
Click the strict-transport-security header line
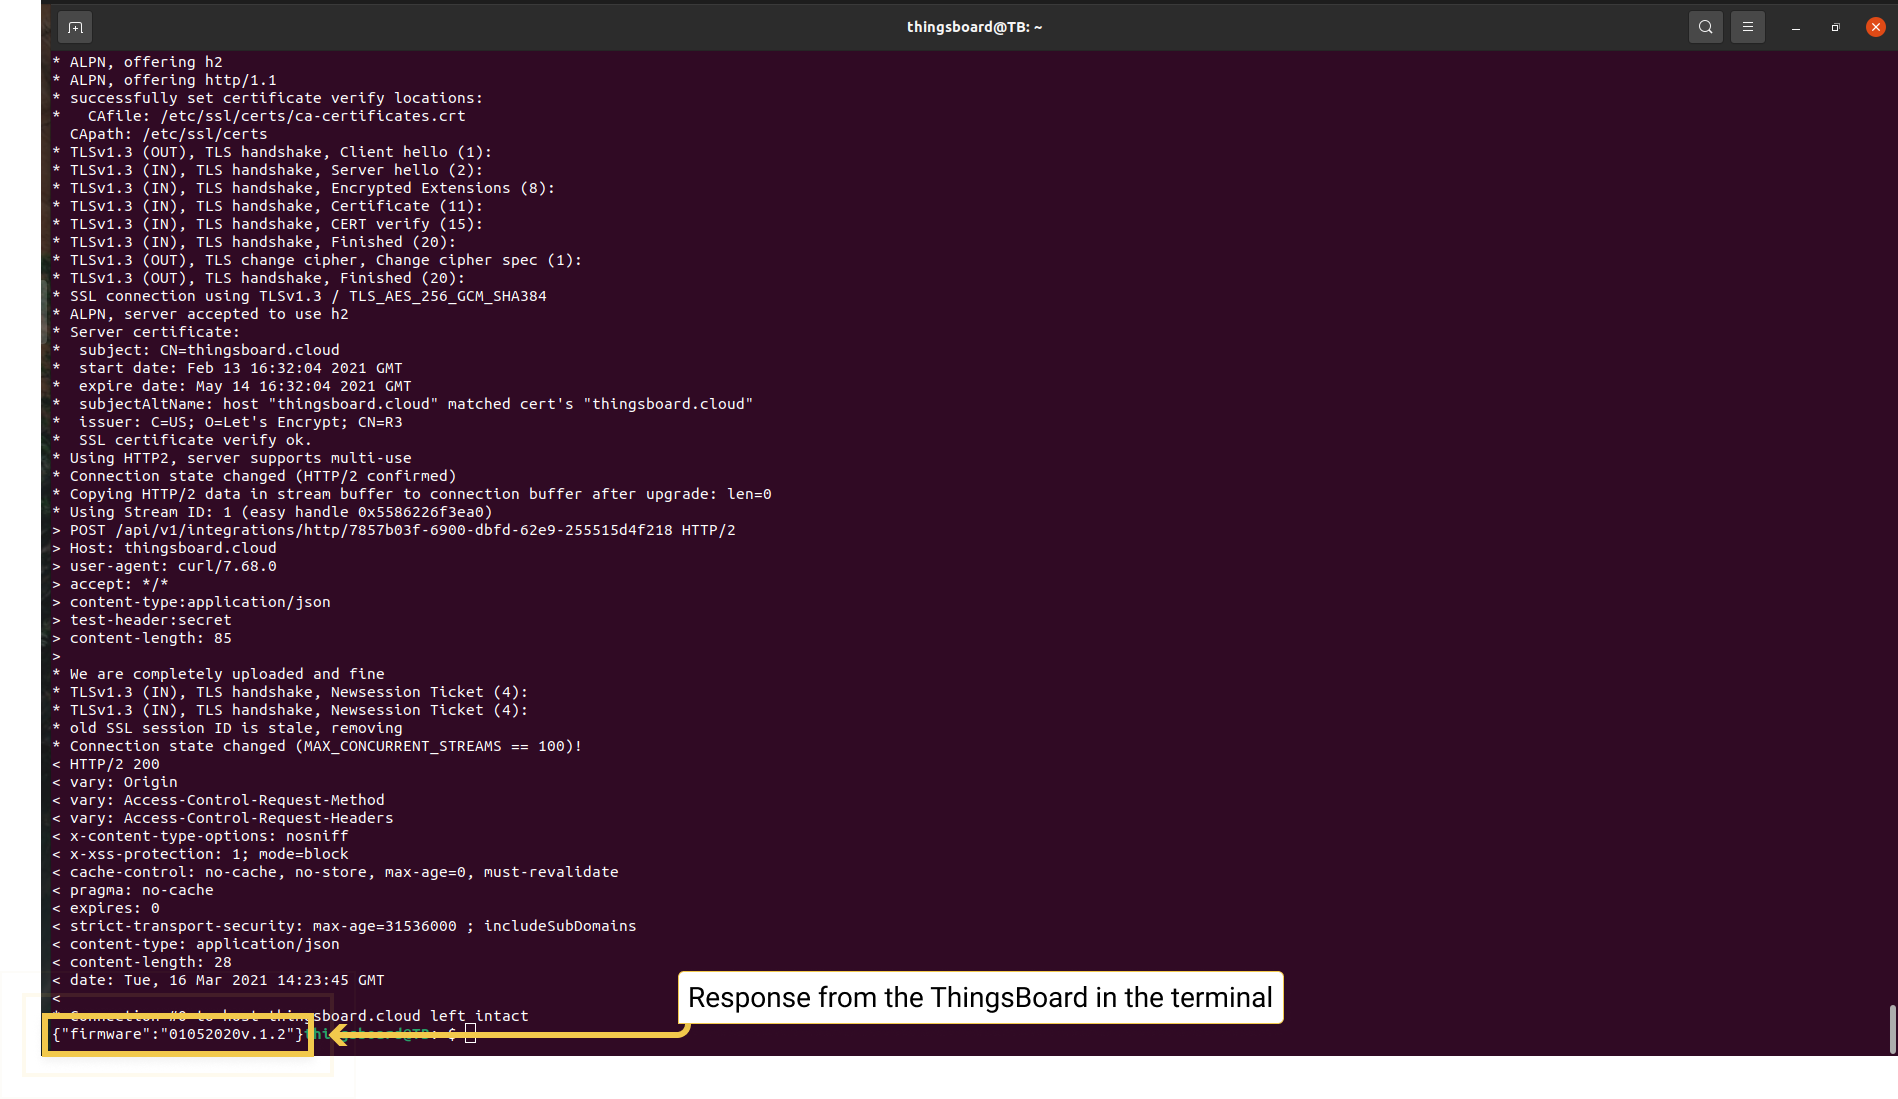(x=345, y=926)
